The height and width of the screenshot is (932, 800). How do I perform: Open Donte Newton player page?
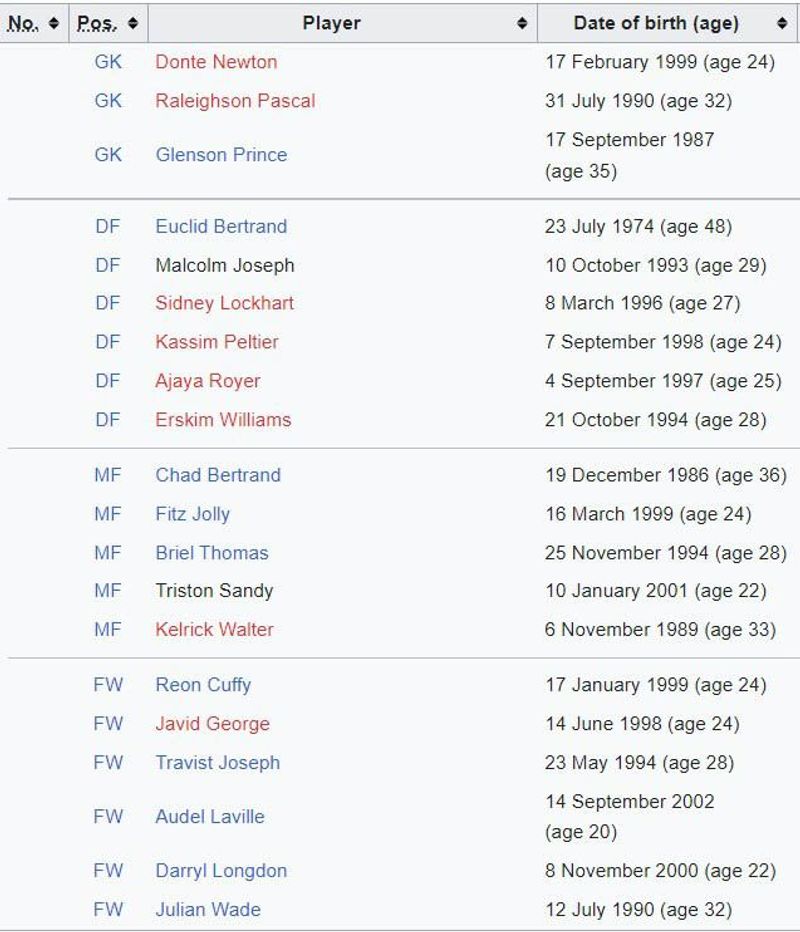pos(216,62)
